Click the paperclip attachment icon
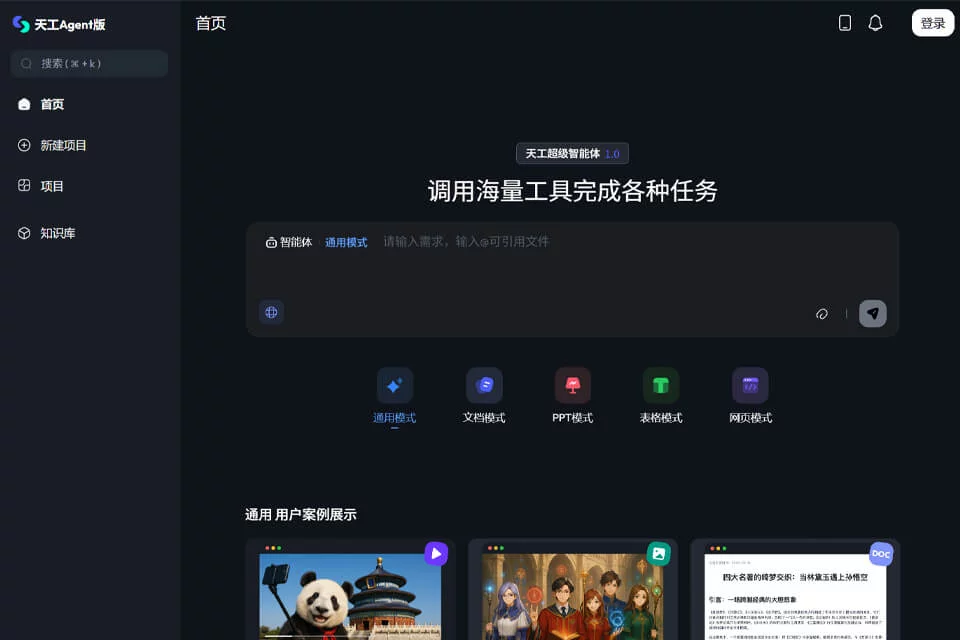Screen dimensions: 960x640 822,314
